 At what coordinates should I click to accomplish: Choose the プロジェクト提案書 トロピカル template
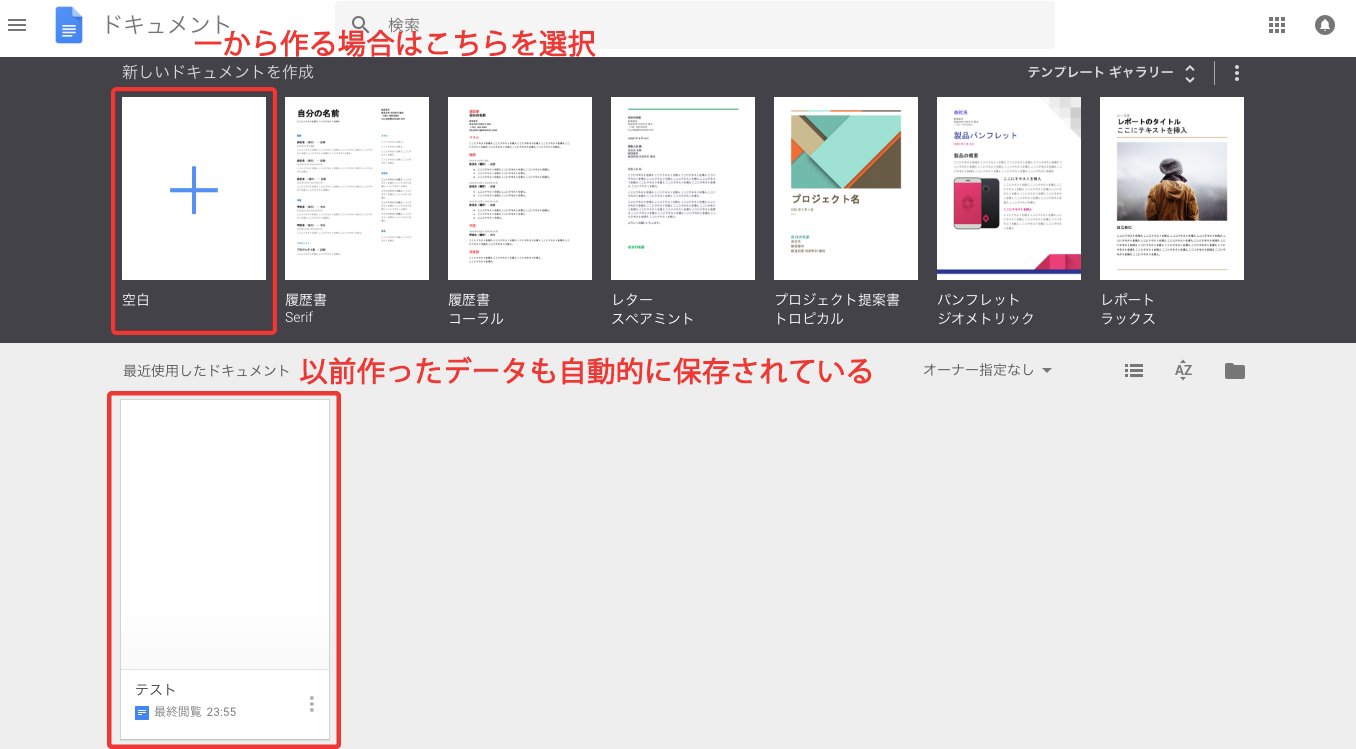846,189
